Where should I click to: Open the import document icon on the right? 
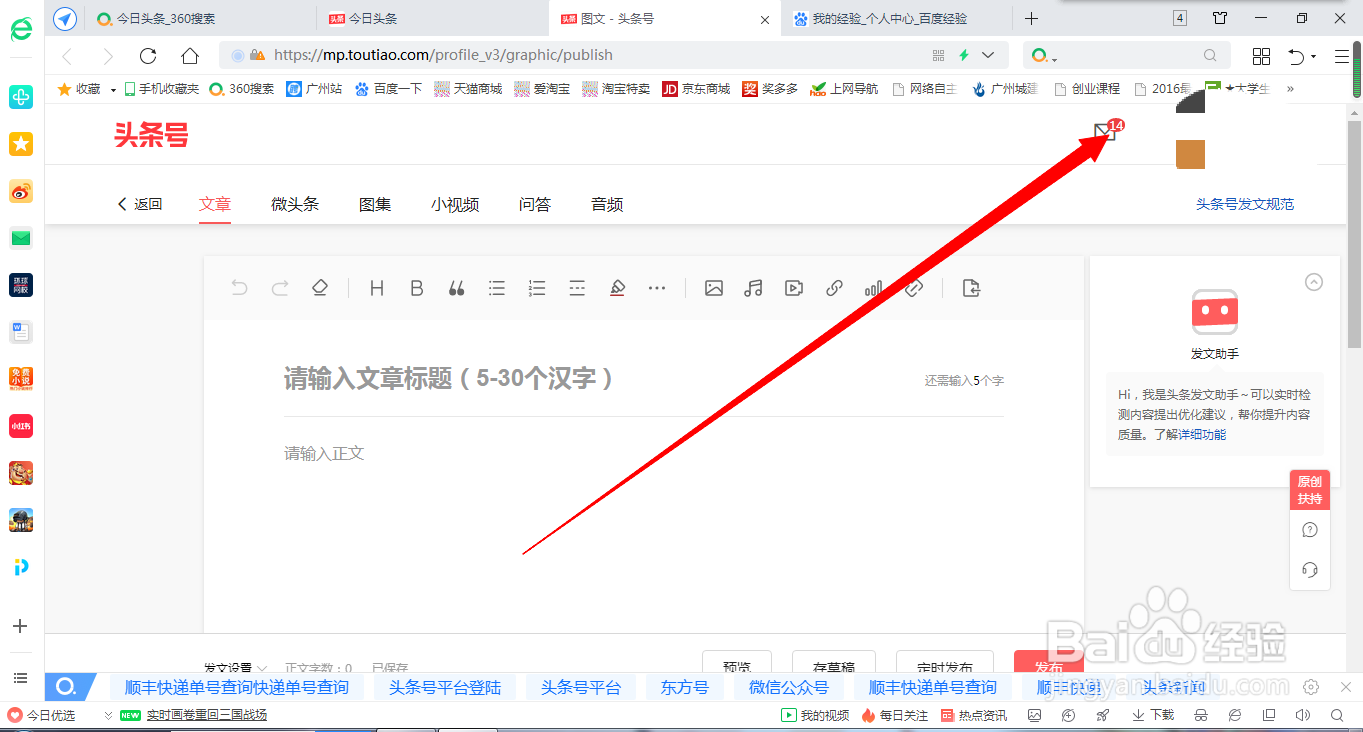970,288
